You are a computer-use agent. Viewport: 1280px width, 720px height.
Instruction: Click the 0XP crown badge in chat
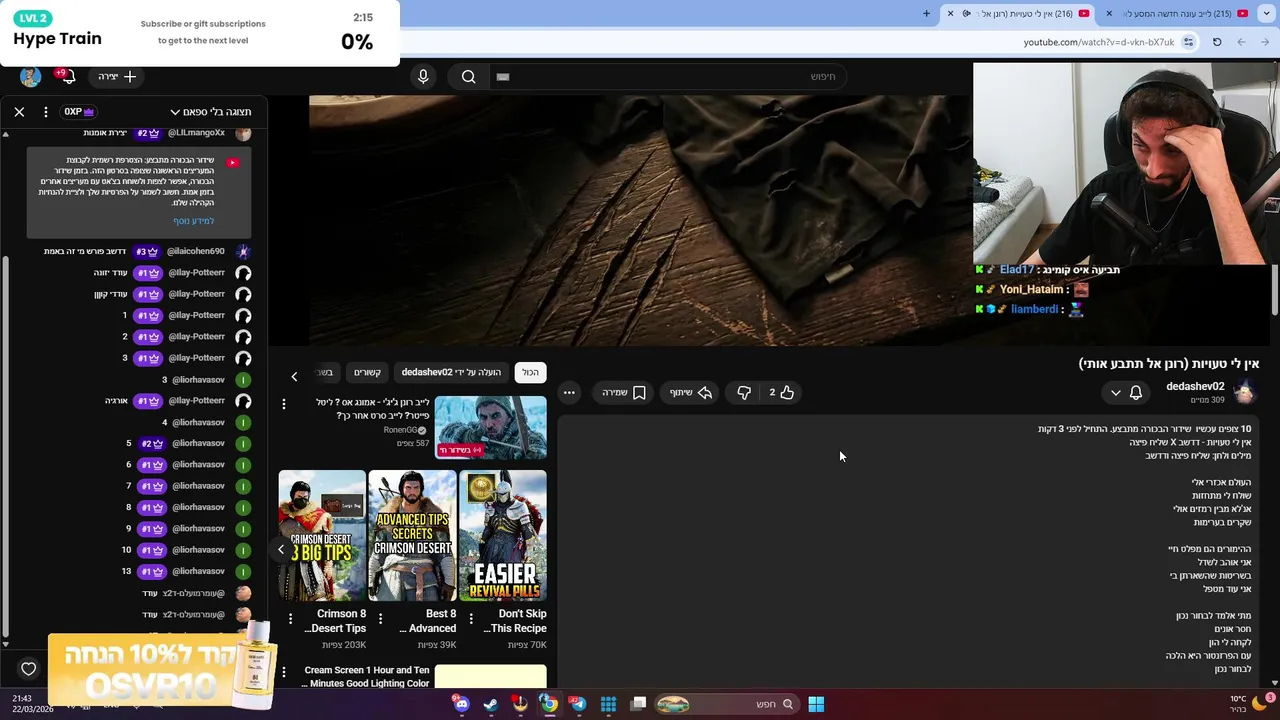tap(79, 112)
